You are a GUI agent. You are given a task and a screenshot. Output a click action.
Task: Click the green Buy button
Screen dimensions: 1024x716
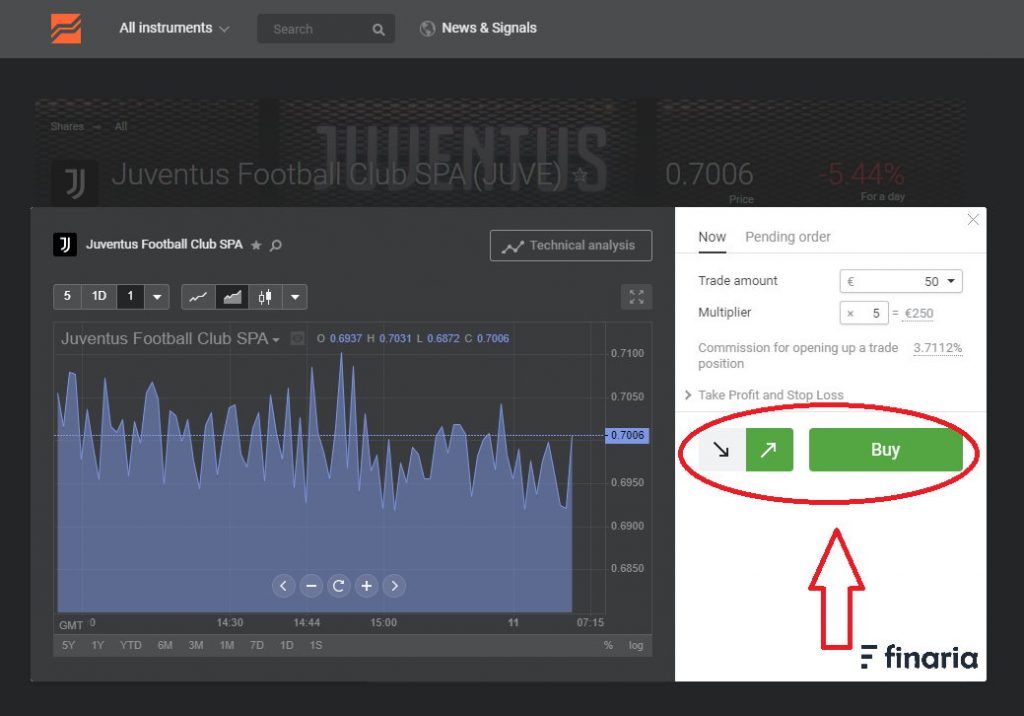(x=886, y=449)
